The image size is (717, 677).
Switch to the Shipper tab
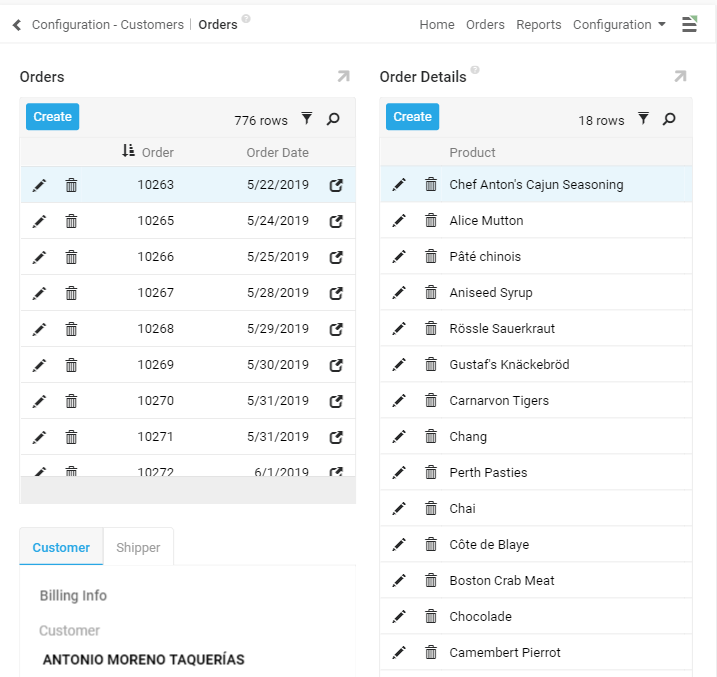(138, 547)
